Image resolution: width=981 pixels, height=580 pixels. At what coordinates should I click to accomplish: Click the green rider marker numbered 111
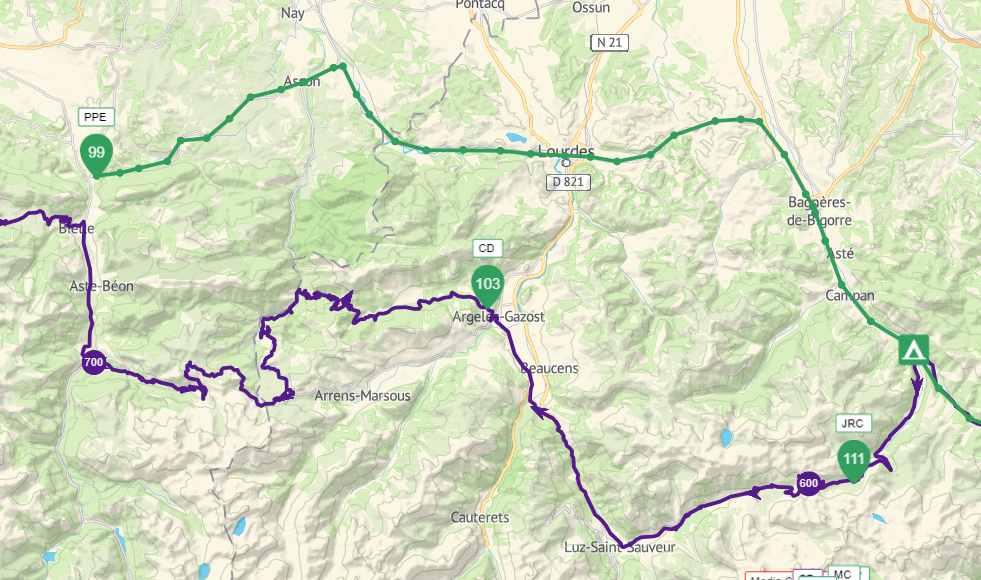tap(854, 461)
